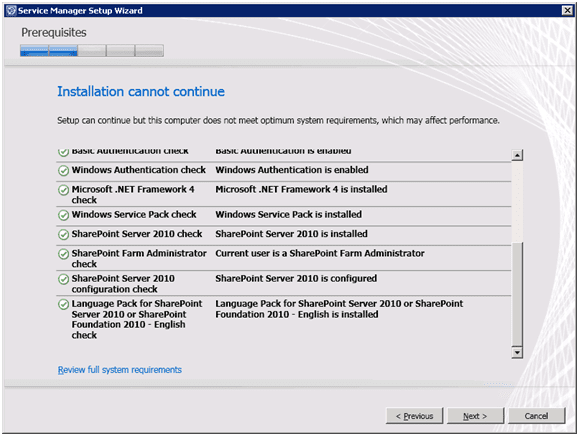Image resolution: width=579 pixels, height=436 pixels.
Task: Go back with the Previous button
Action: (x=414, y=416)
